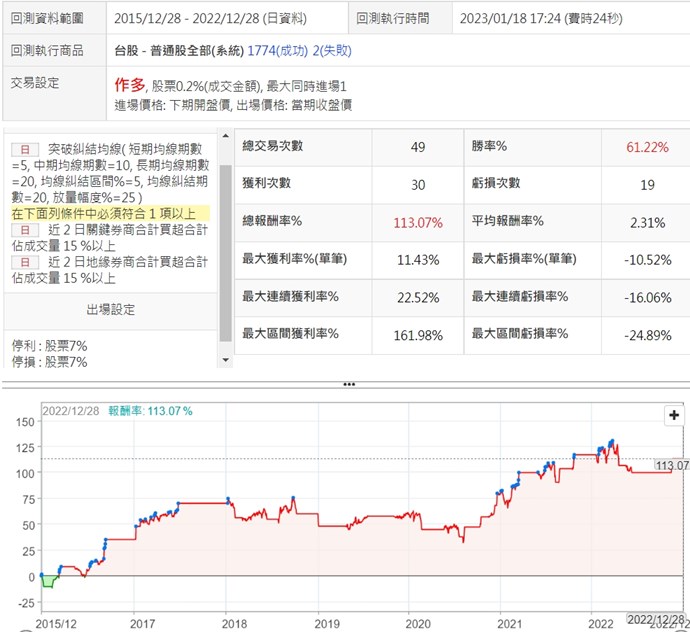Click the 停利 : 股票7% setting
The width and height of the screenshot is (690, 632).
(49, 346)
